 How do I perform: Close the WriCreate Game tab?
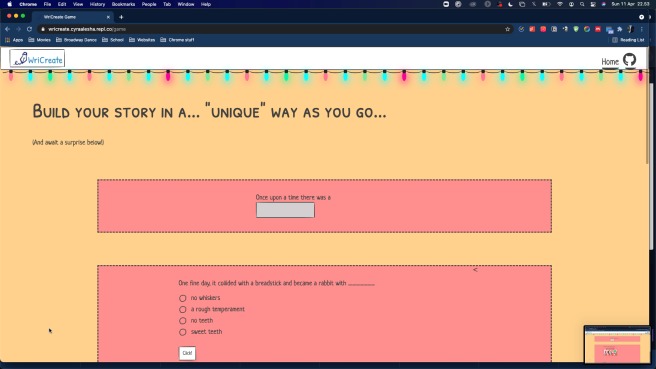108,17
